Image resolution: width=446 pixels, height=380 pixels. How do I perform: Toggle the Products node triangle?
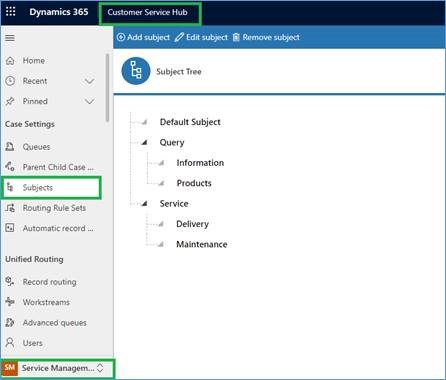click(x=161, y=183)
